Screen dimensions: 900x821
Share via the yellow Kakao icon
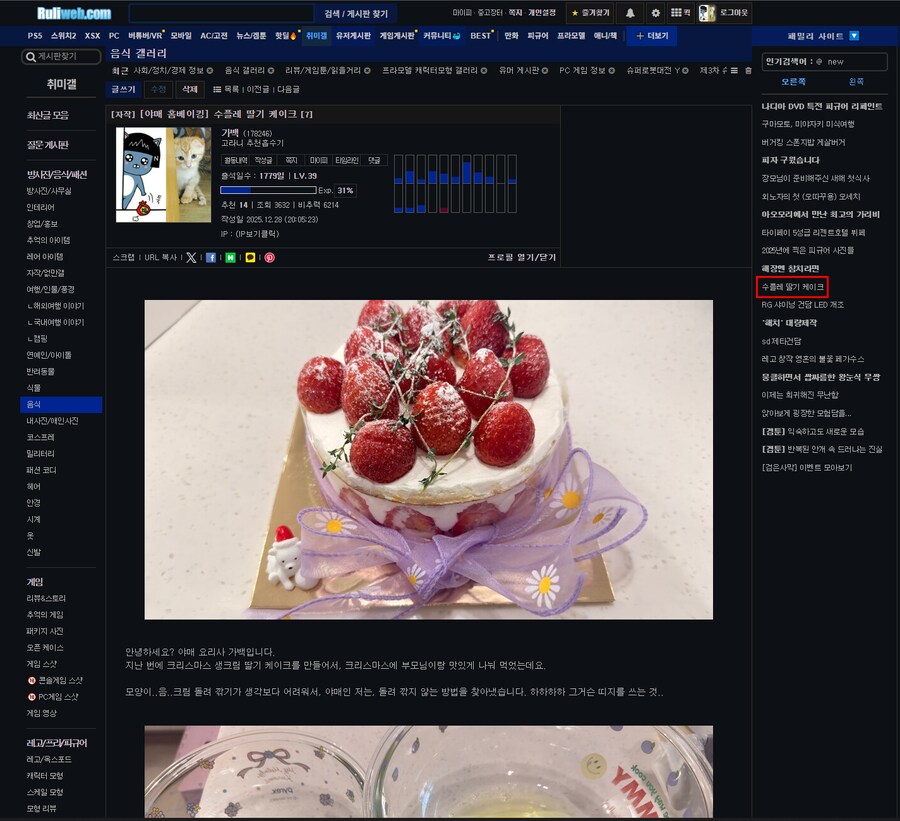pyautogui.click(x=251, y=256)
